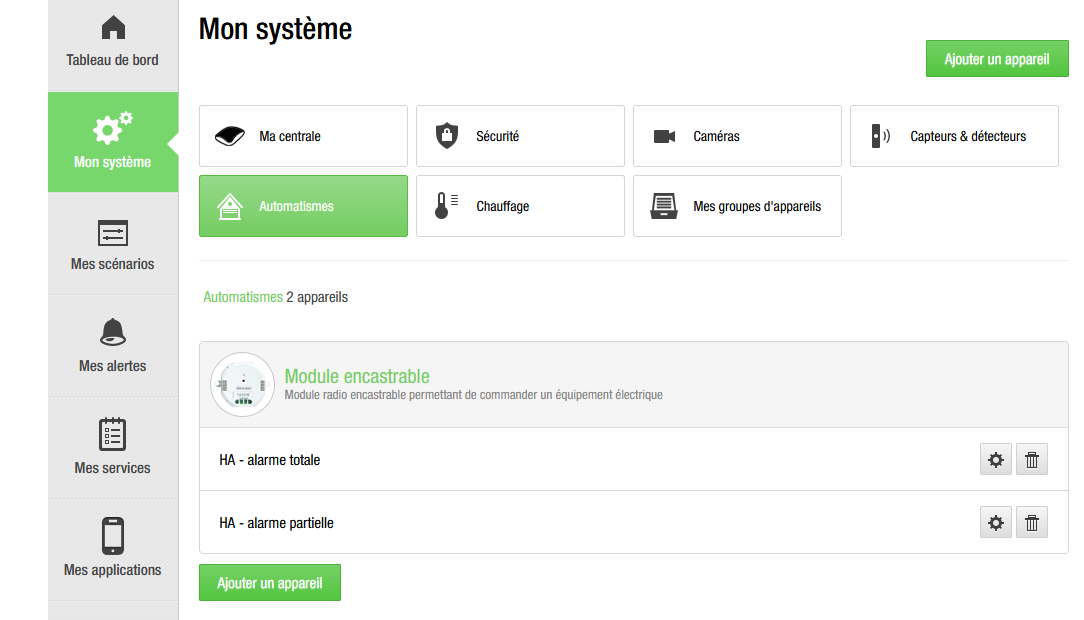Click the '2 appareils' count text
The height and width of the screenshot is (620, 1084).
point(317,297)
